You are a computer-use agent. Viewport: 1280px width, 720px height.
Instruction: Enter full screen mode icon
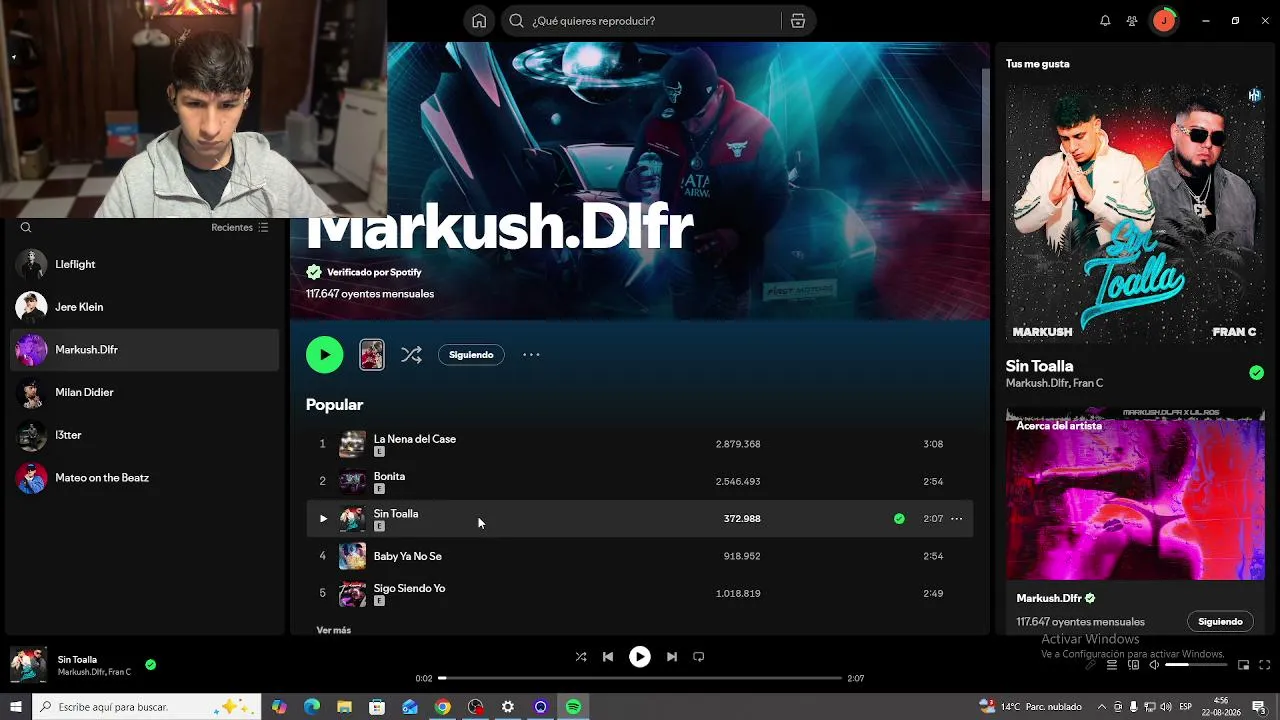(x=1265, y=665)
